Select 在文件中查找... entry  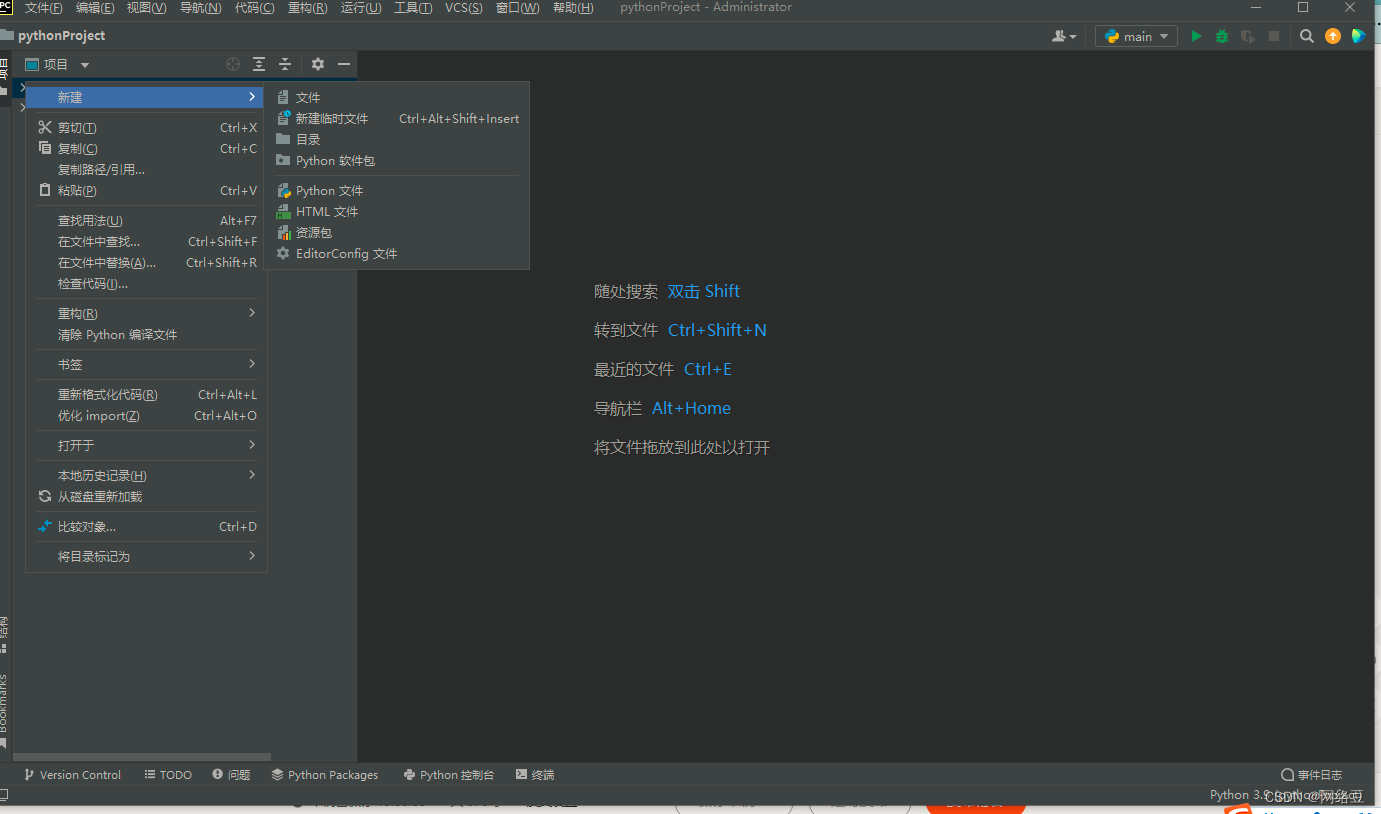click(x=146, y=241)
